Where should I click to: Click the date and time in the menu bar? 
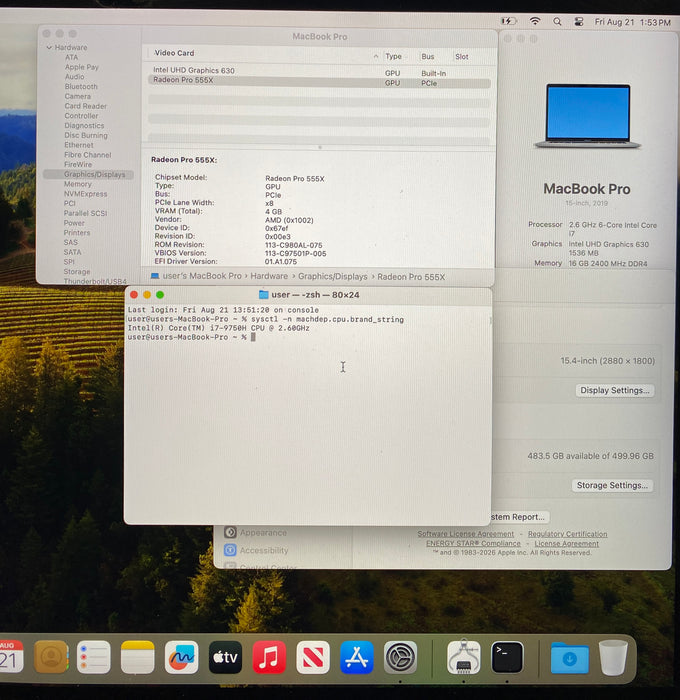click(x=632, y=22)
